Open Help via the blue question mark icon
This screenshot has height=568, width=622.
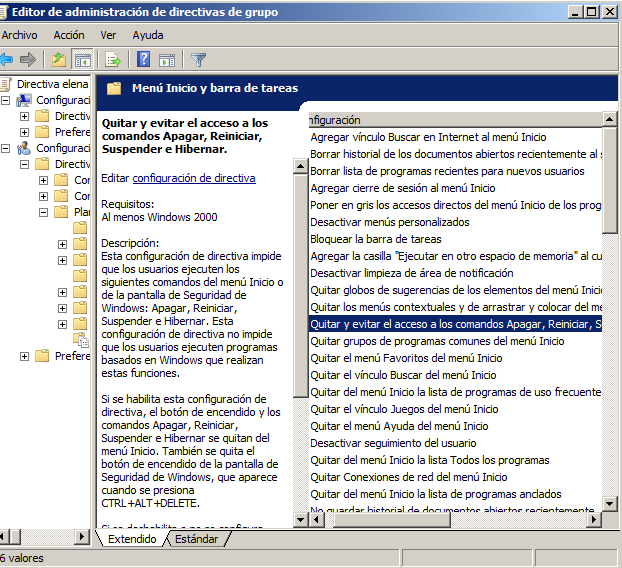pyautogui.click(x=144, y=60)
